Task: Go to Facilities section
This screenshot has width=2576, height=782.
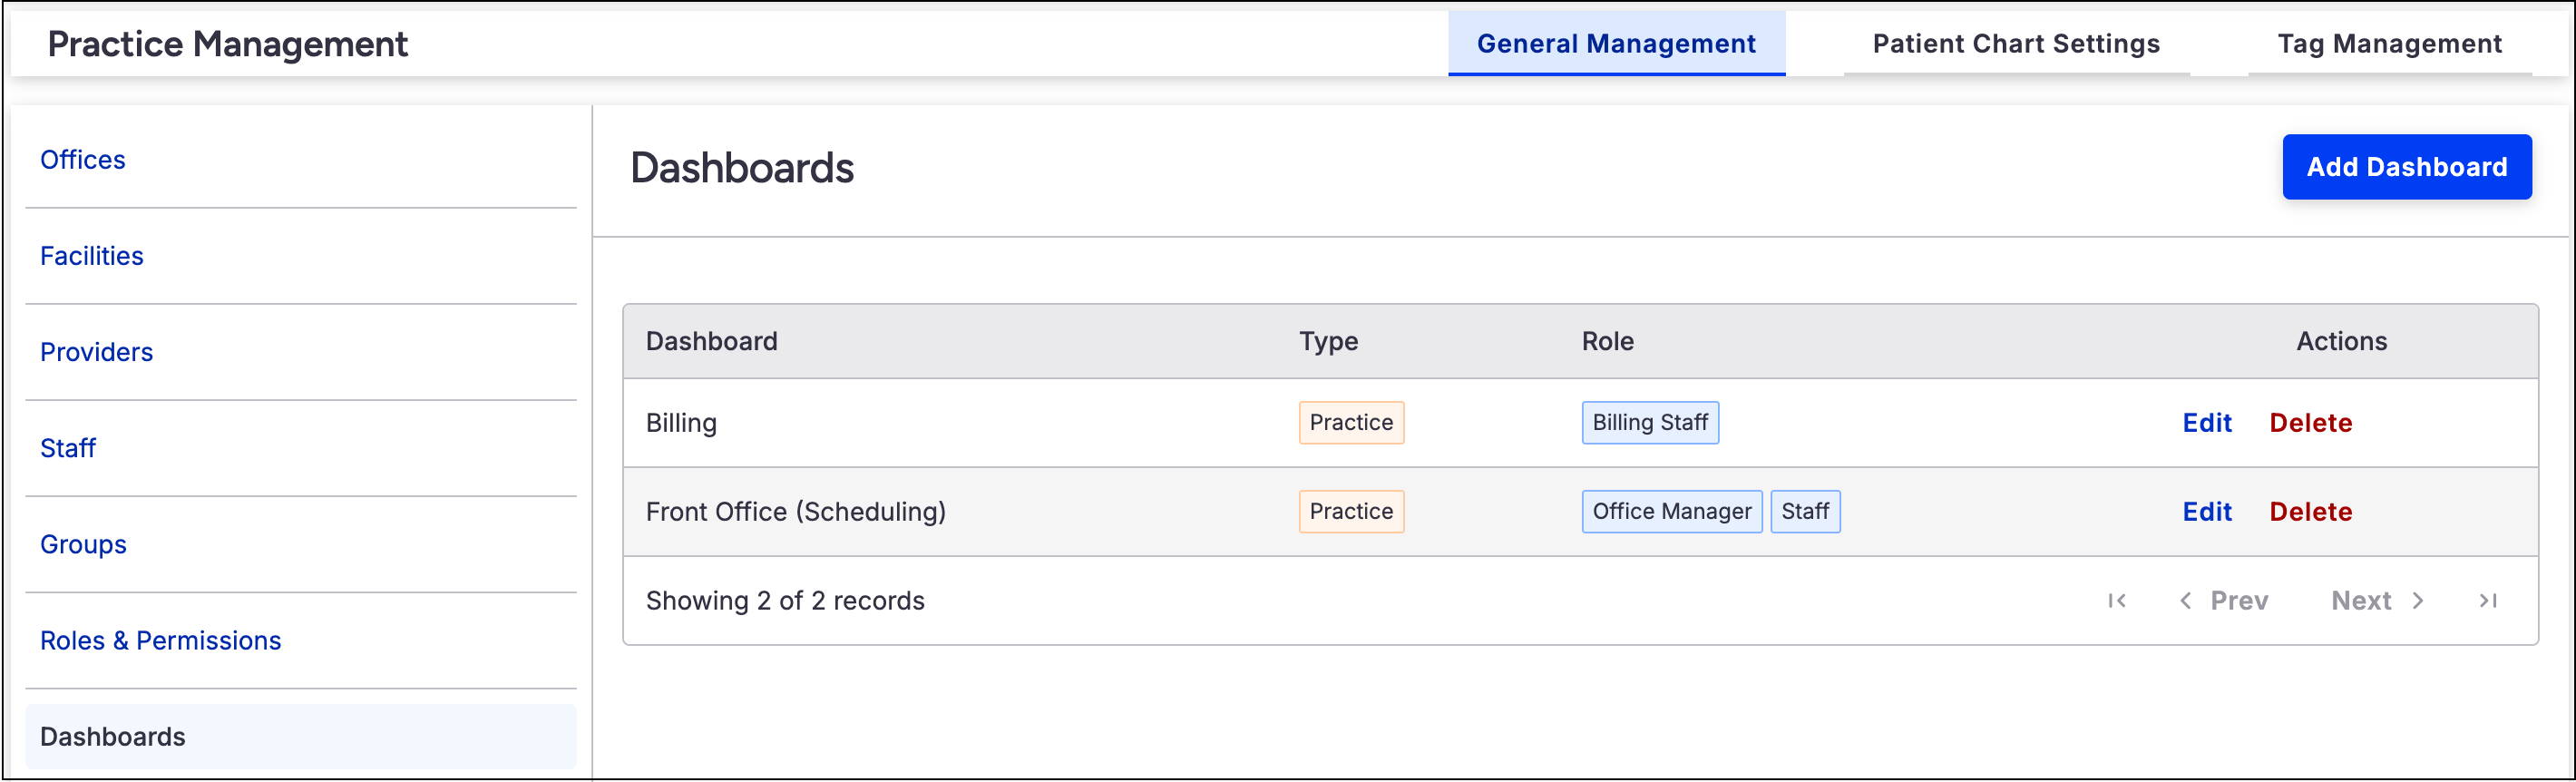Action: (92, 256)
